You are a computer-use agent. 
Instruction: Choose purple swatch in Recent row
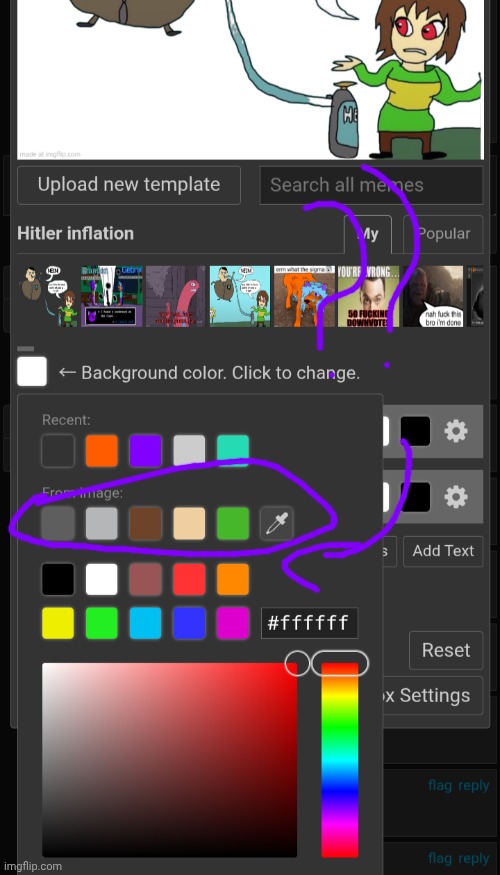coord(146,450)
